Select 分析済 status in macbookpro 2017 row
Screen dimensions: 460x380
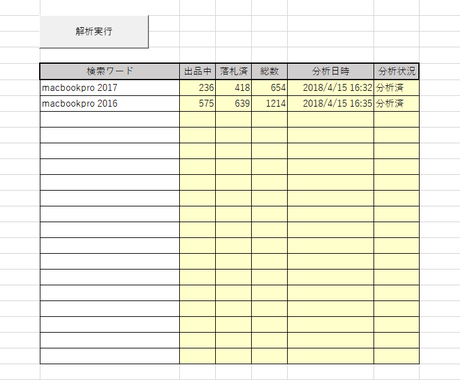[396, 88]
